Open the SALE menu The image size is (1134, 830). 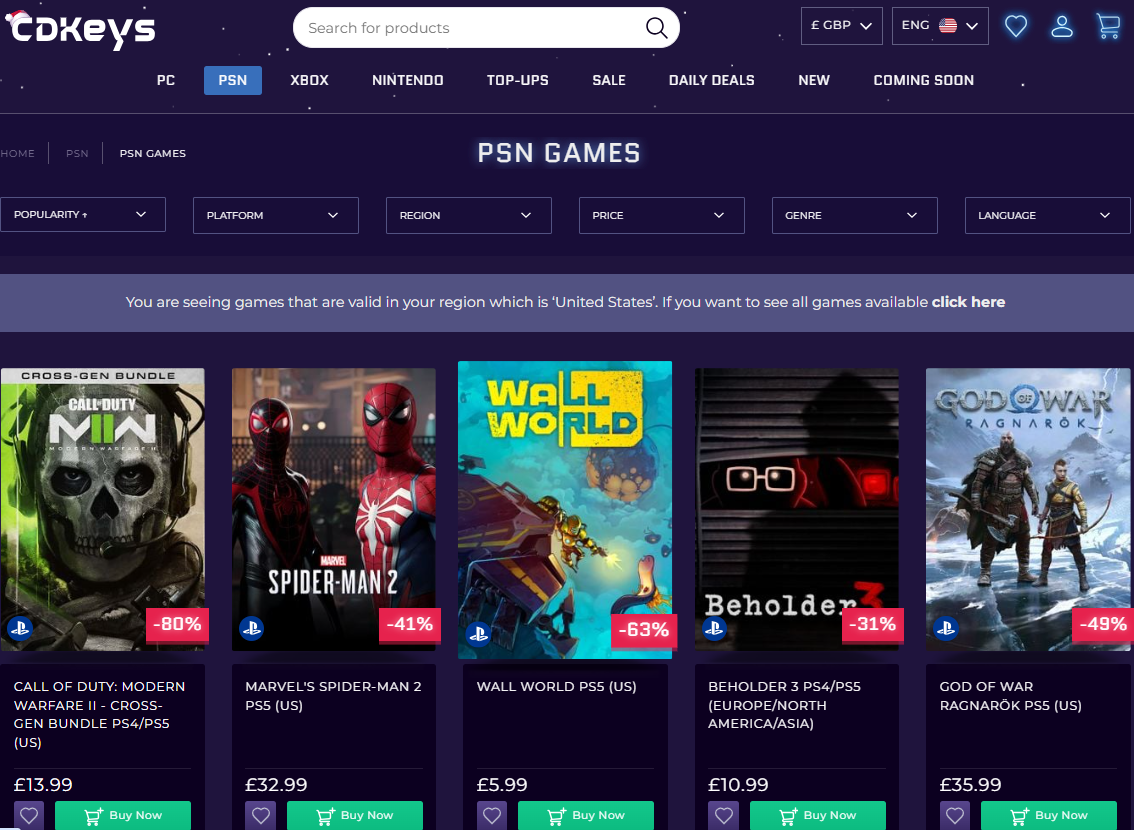click(x=609, y=80)
